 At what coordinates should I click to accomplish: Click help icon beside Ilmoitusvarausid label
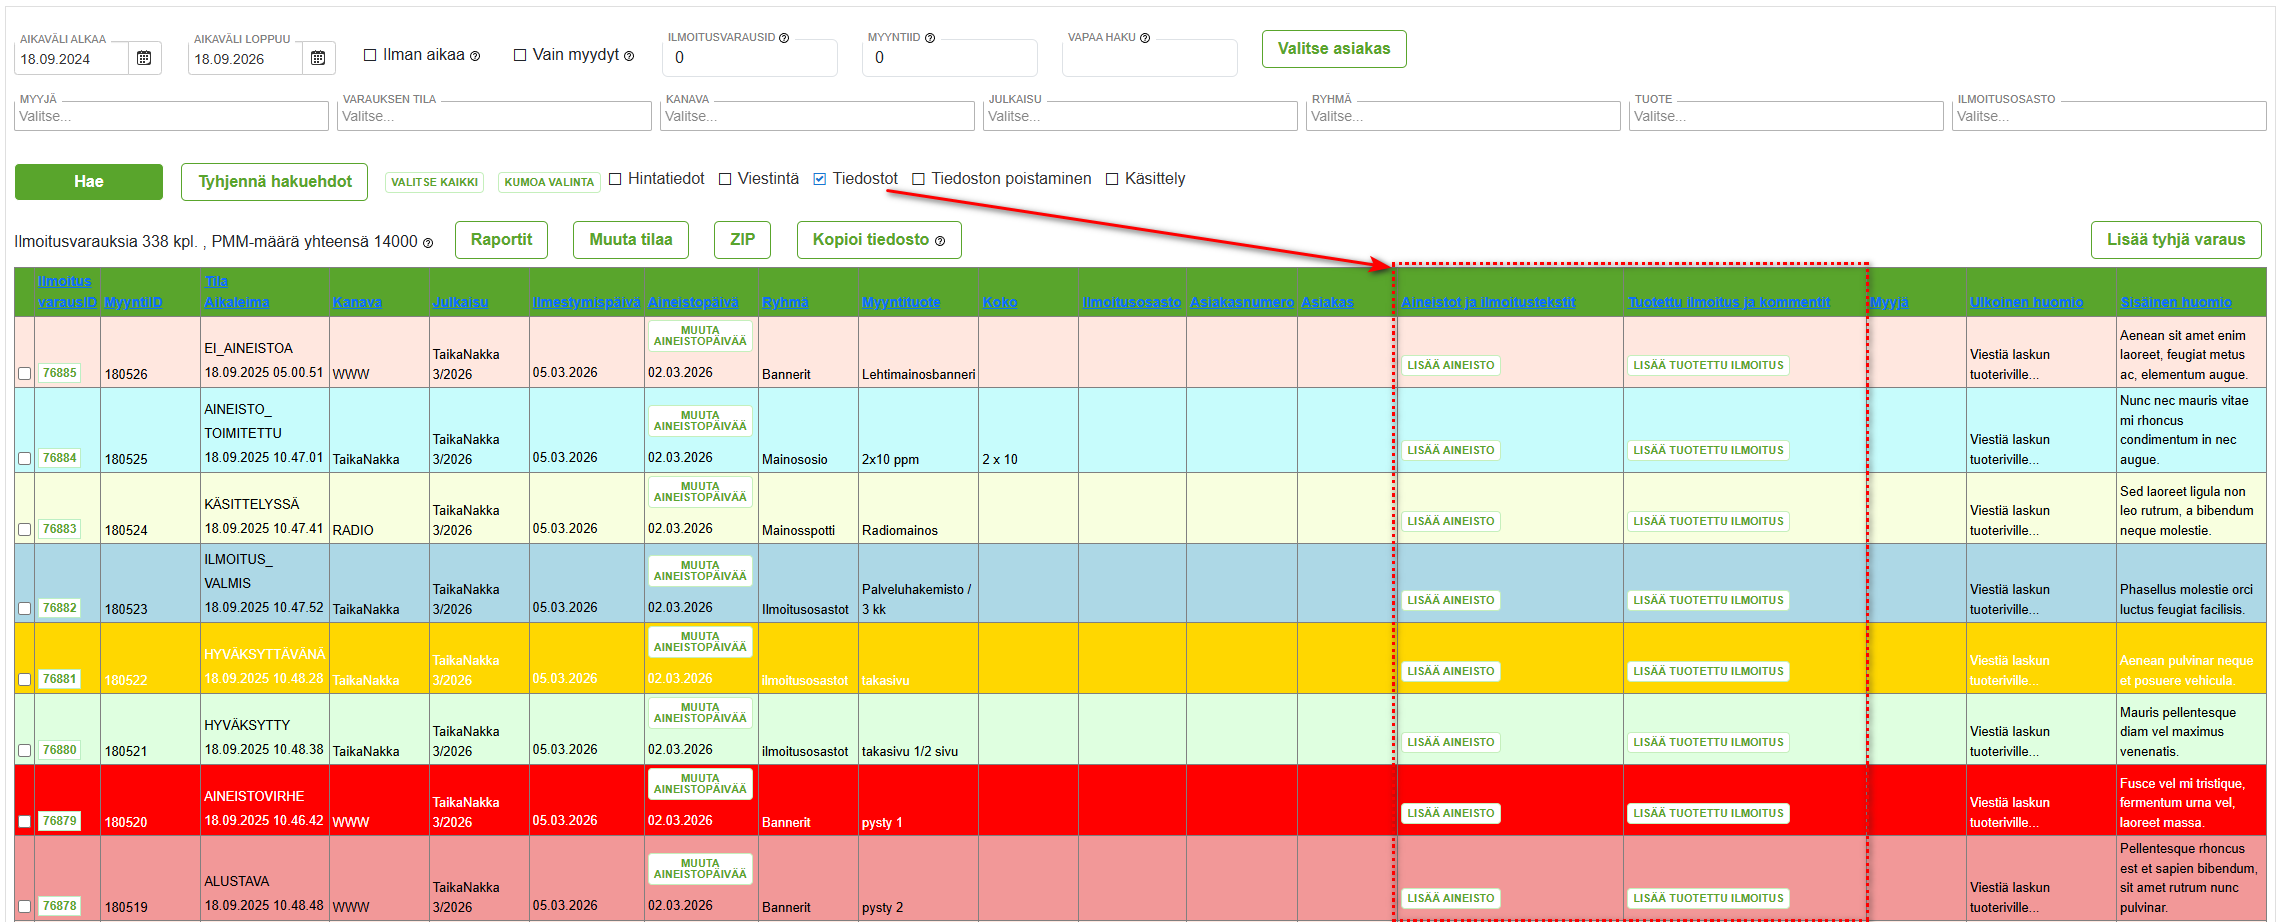coord(784,38)
